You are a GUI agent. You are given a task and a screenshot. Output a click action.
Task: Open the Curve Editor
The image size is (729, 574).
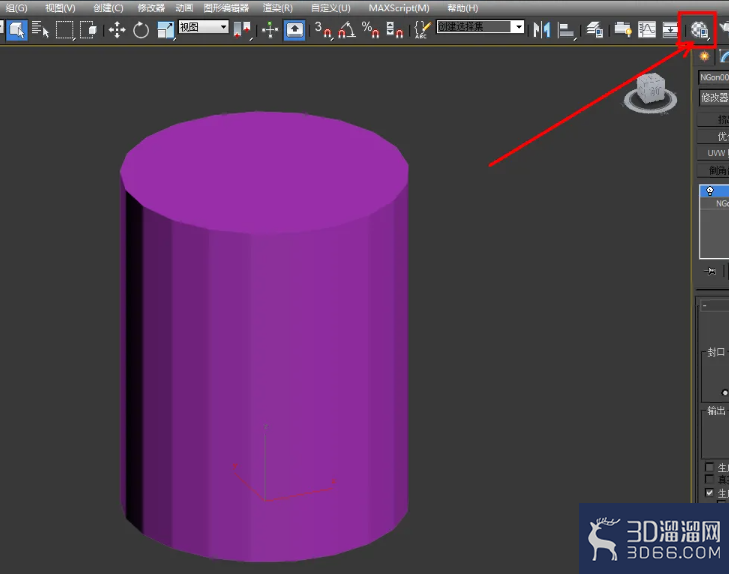coord(647,31)
